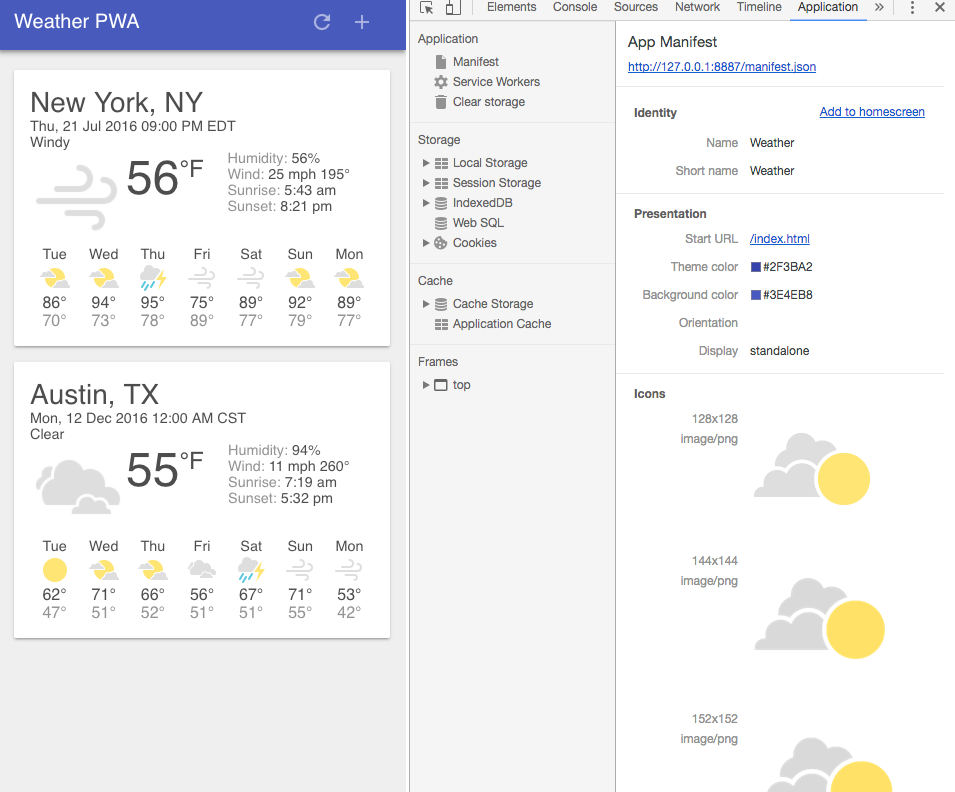Screen dimensions: 955x792
Task: Select the inspect element cursor icon
Action: (427, 7)
